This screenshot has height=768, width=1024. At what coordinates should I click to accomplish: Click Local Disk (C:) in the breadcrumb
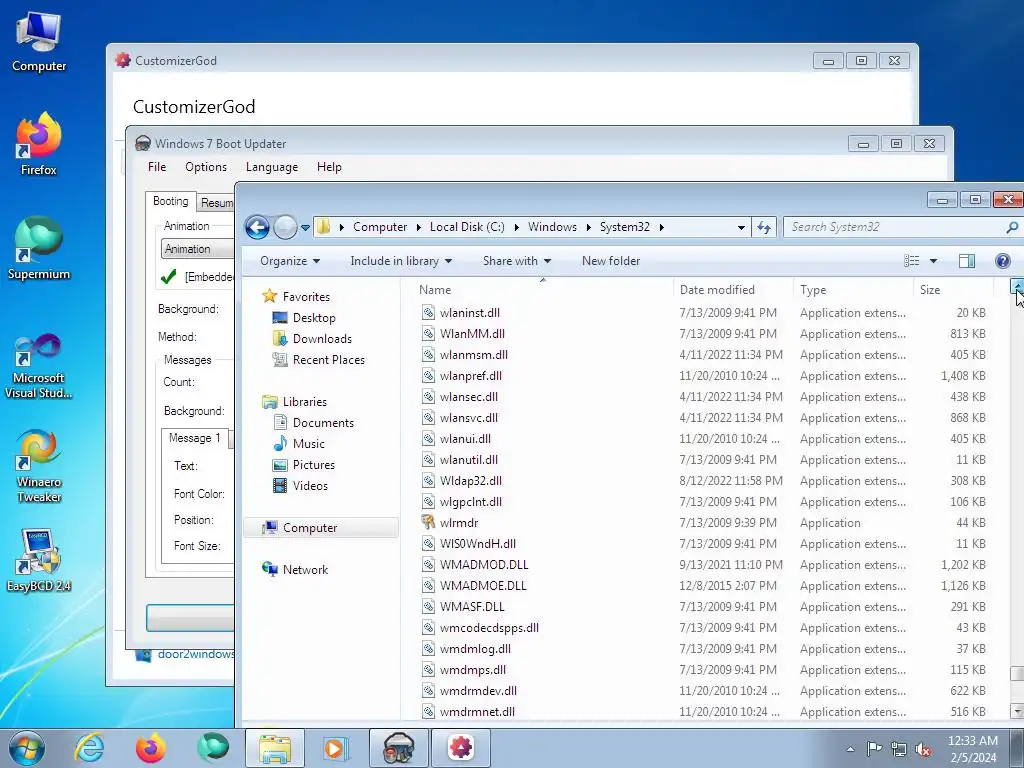coord(467,227)
